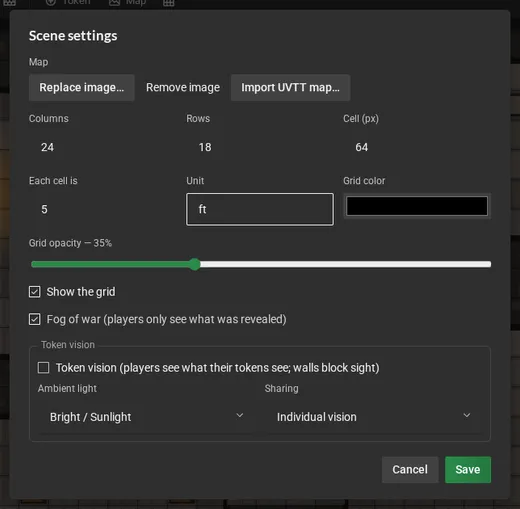The width and height of the screenshot is (520, 509).
Task: Edit the Rows field showing 18
Action: [x=260, y=147]
